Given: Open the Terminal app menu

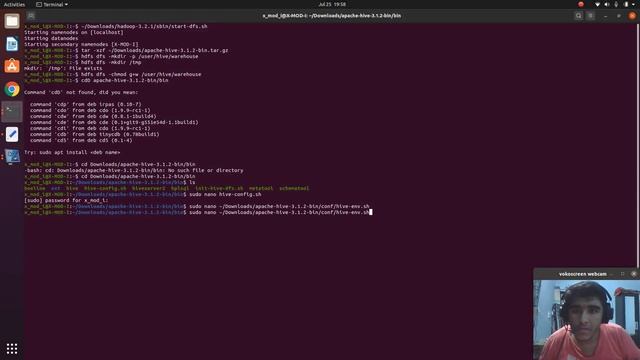Looking at the screenshot, I should 52,4.
